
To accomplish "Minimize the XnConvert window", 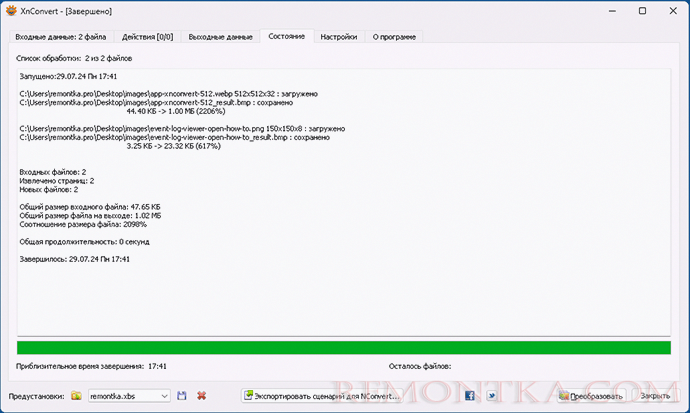I will (x=612, y=11).
